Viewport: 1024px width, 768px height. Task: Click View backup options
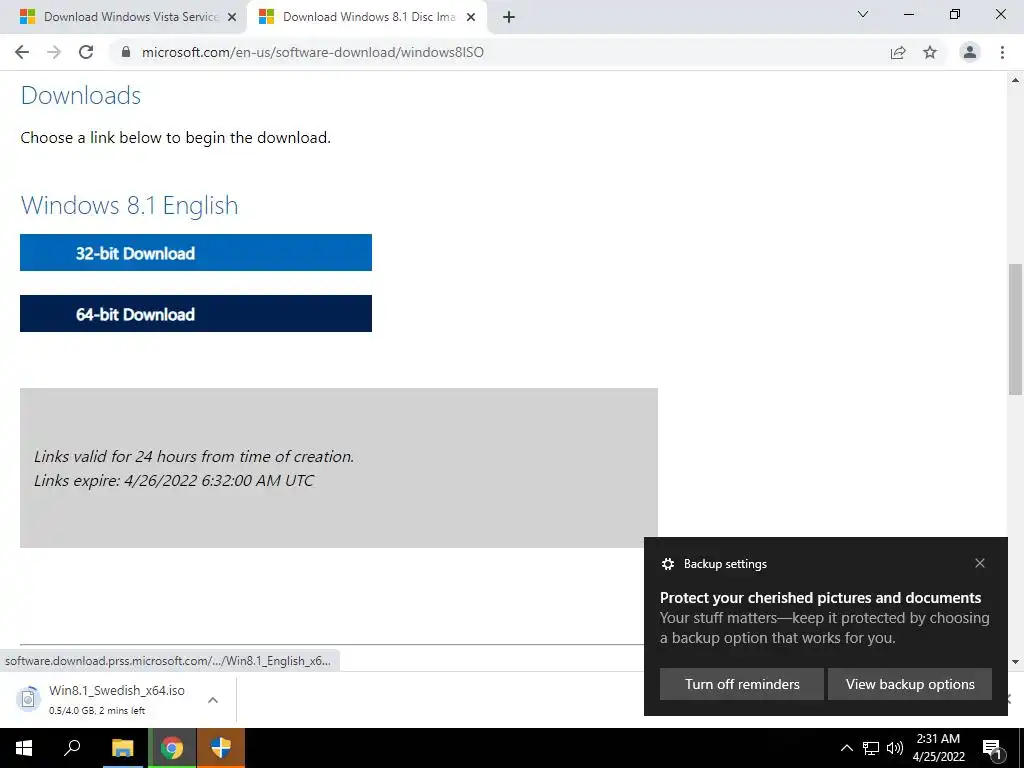[x=910, y=684]
